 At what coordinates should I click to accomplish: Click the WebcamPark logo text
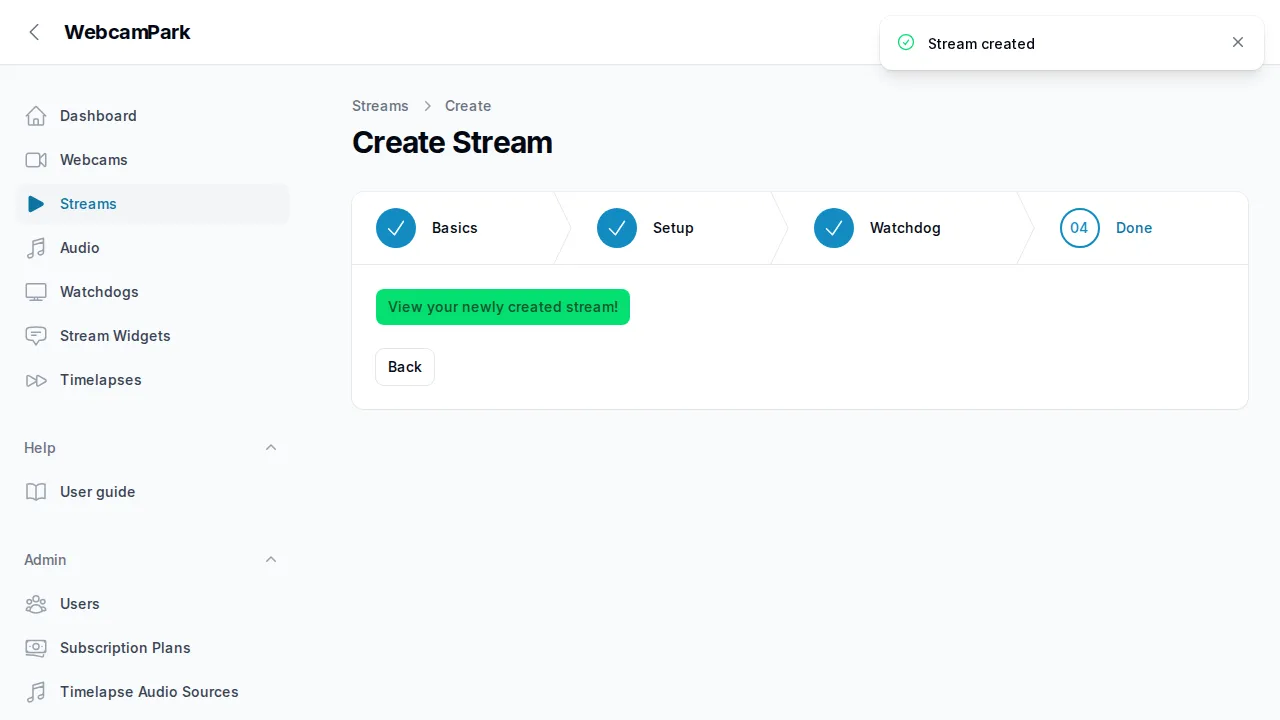point(127,32)
